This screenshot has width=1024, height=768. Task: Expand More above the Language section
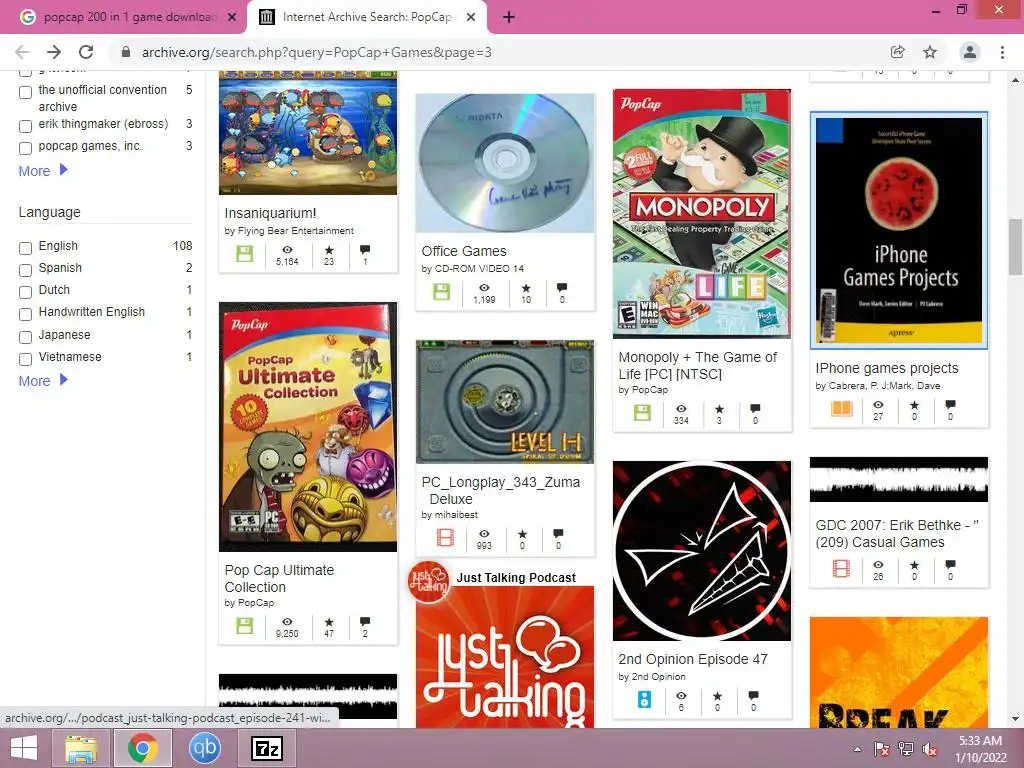[x=43, y=170]
